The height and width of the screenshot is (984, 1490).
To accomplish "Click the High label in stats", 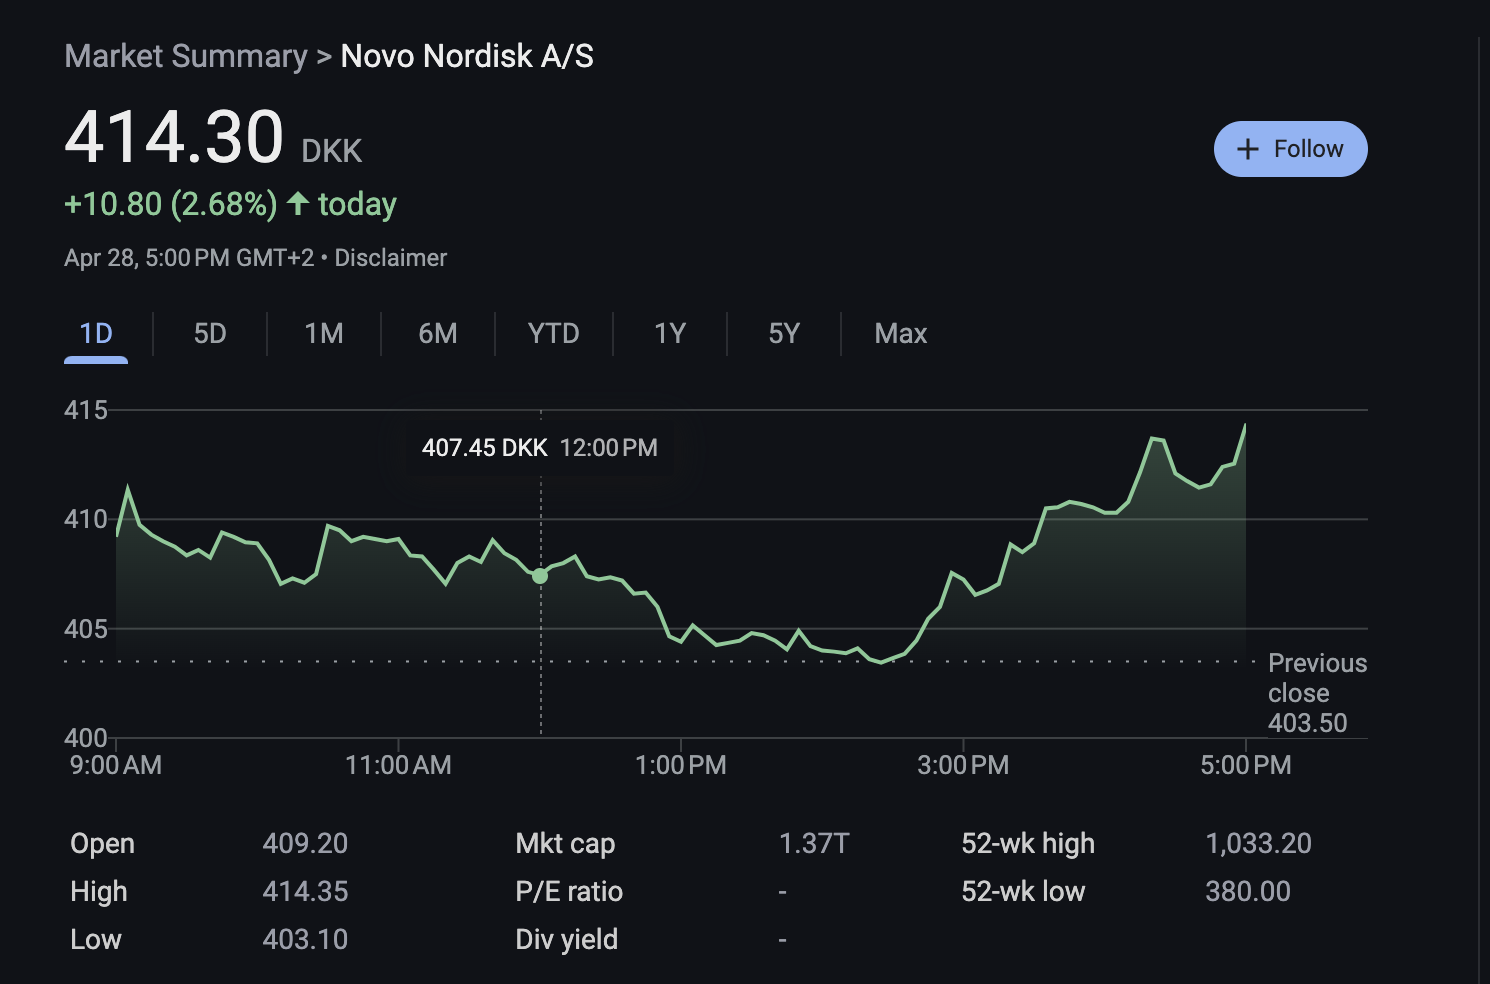I will pos(98,891).
